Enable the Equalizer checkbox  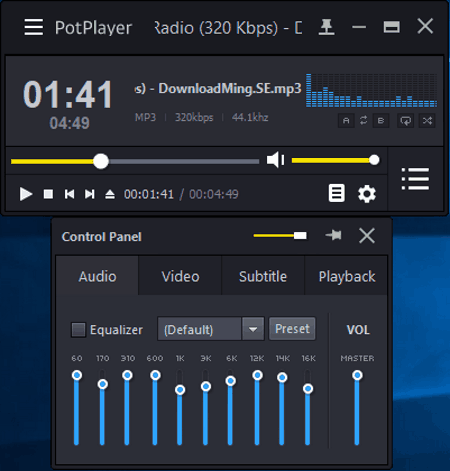click(78, 330)
